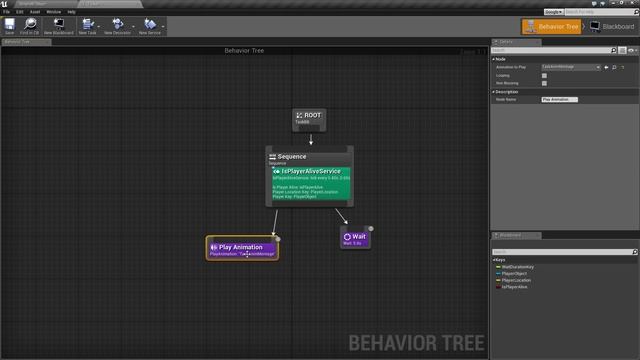Screen dimensions: 640x360
Task: Click Find in CB magnifier icon
Action: 30,24
